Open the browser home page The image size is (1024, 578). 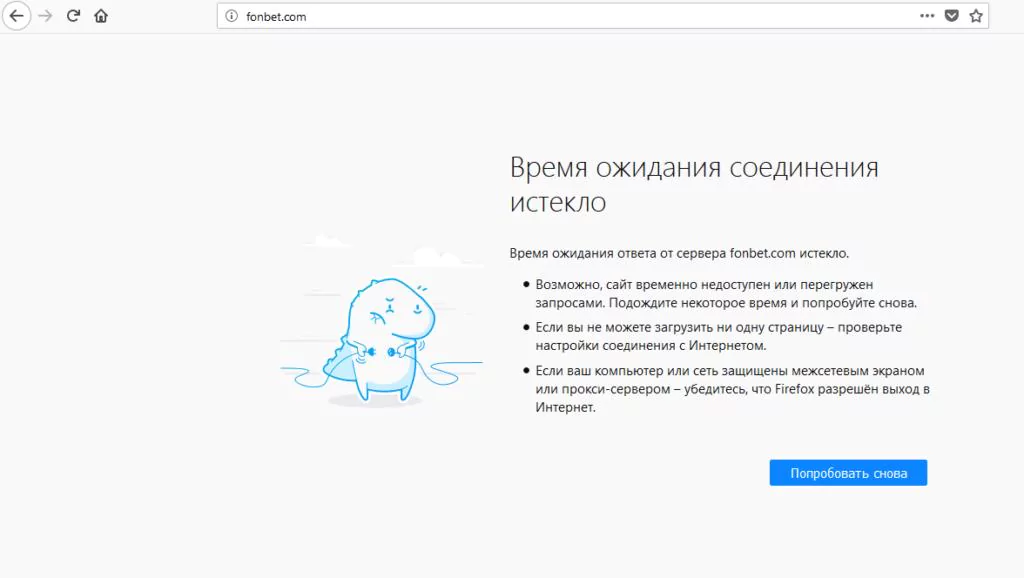pos(101,16)
